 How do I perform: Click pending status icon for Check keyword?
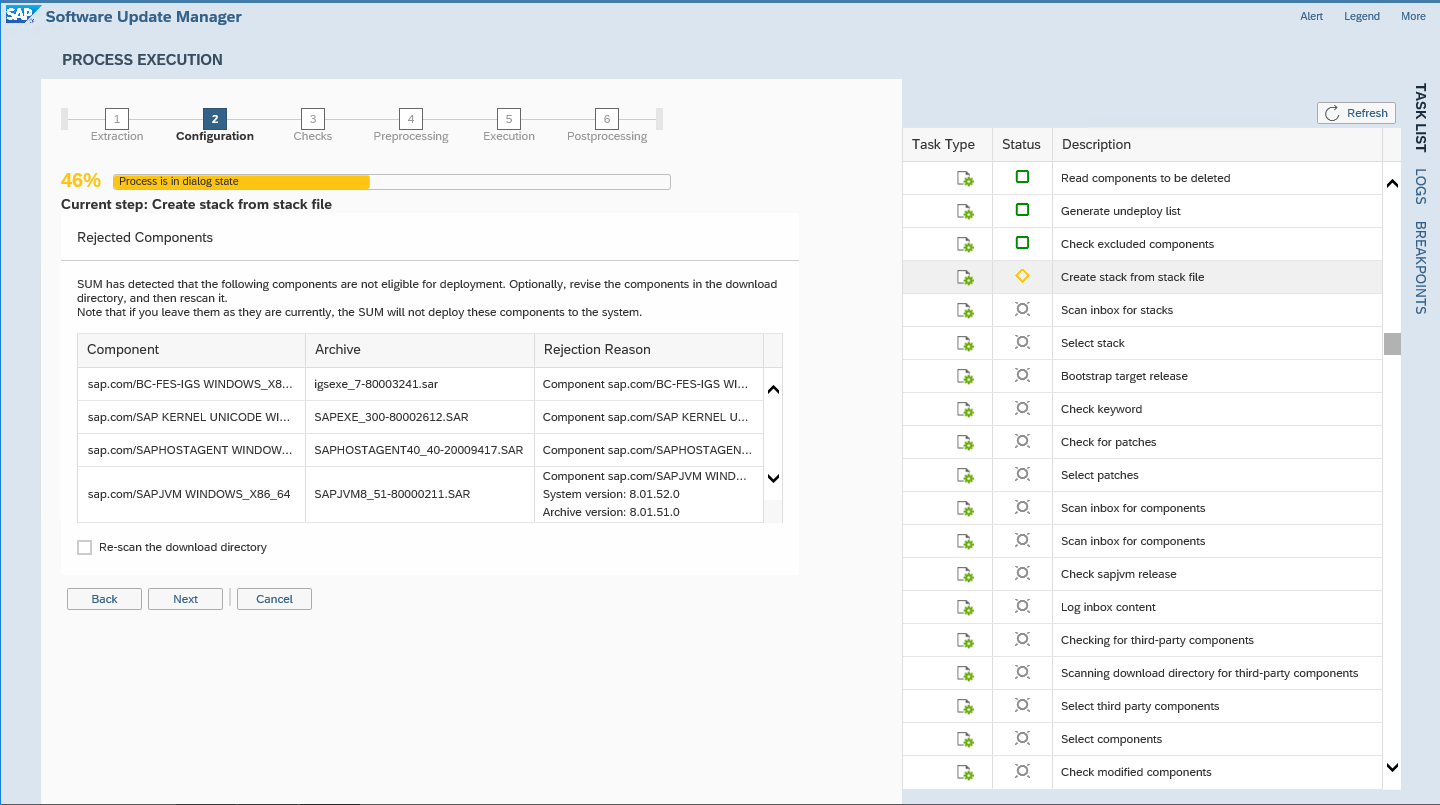(x=1022, y=408)
